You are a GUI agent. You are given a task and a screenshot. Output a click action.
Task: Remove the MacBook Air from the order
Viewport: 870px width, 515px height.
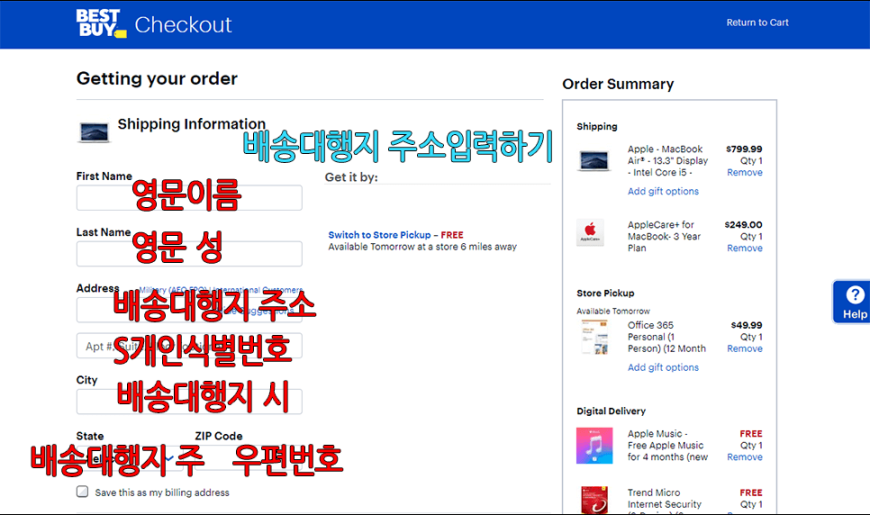(x=745, y=173)
